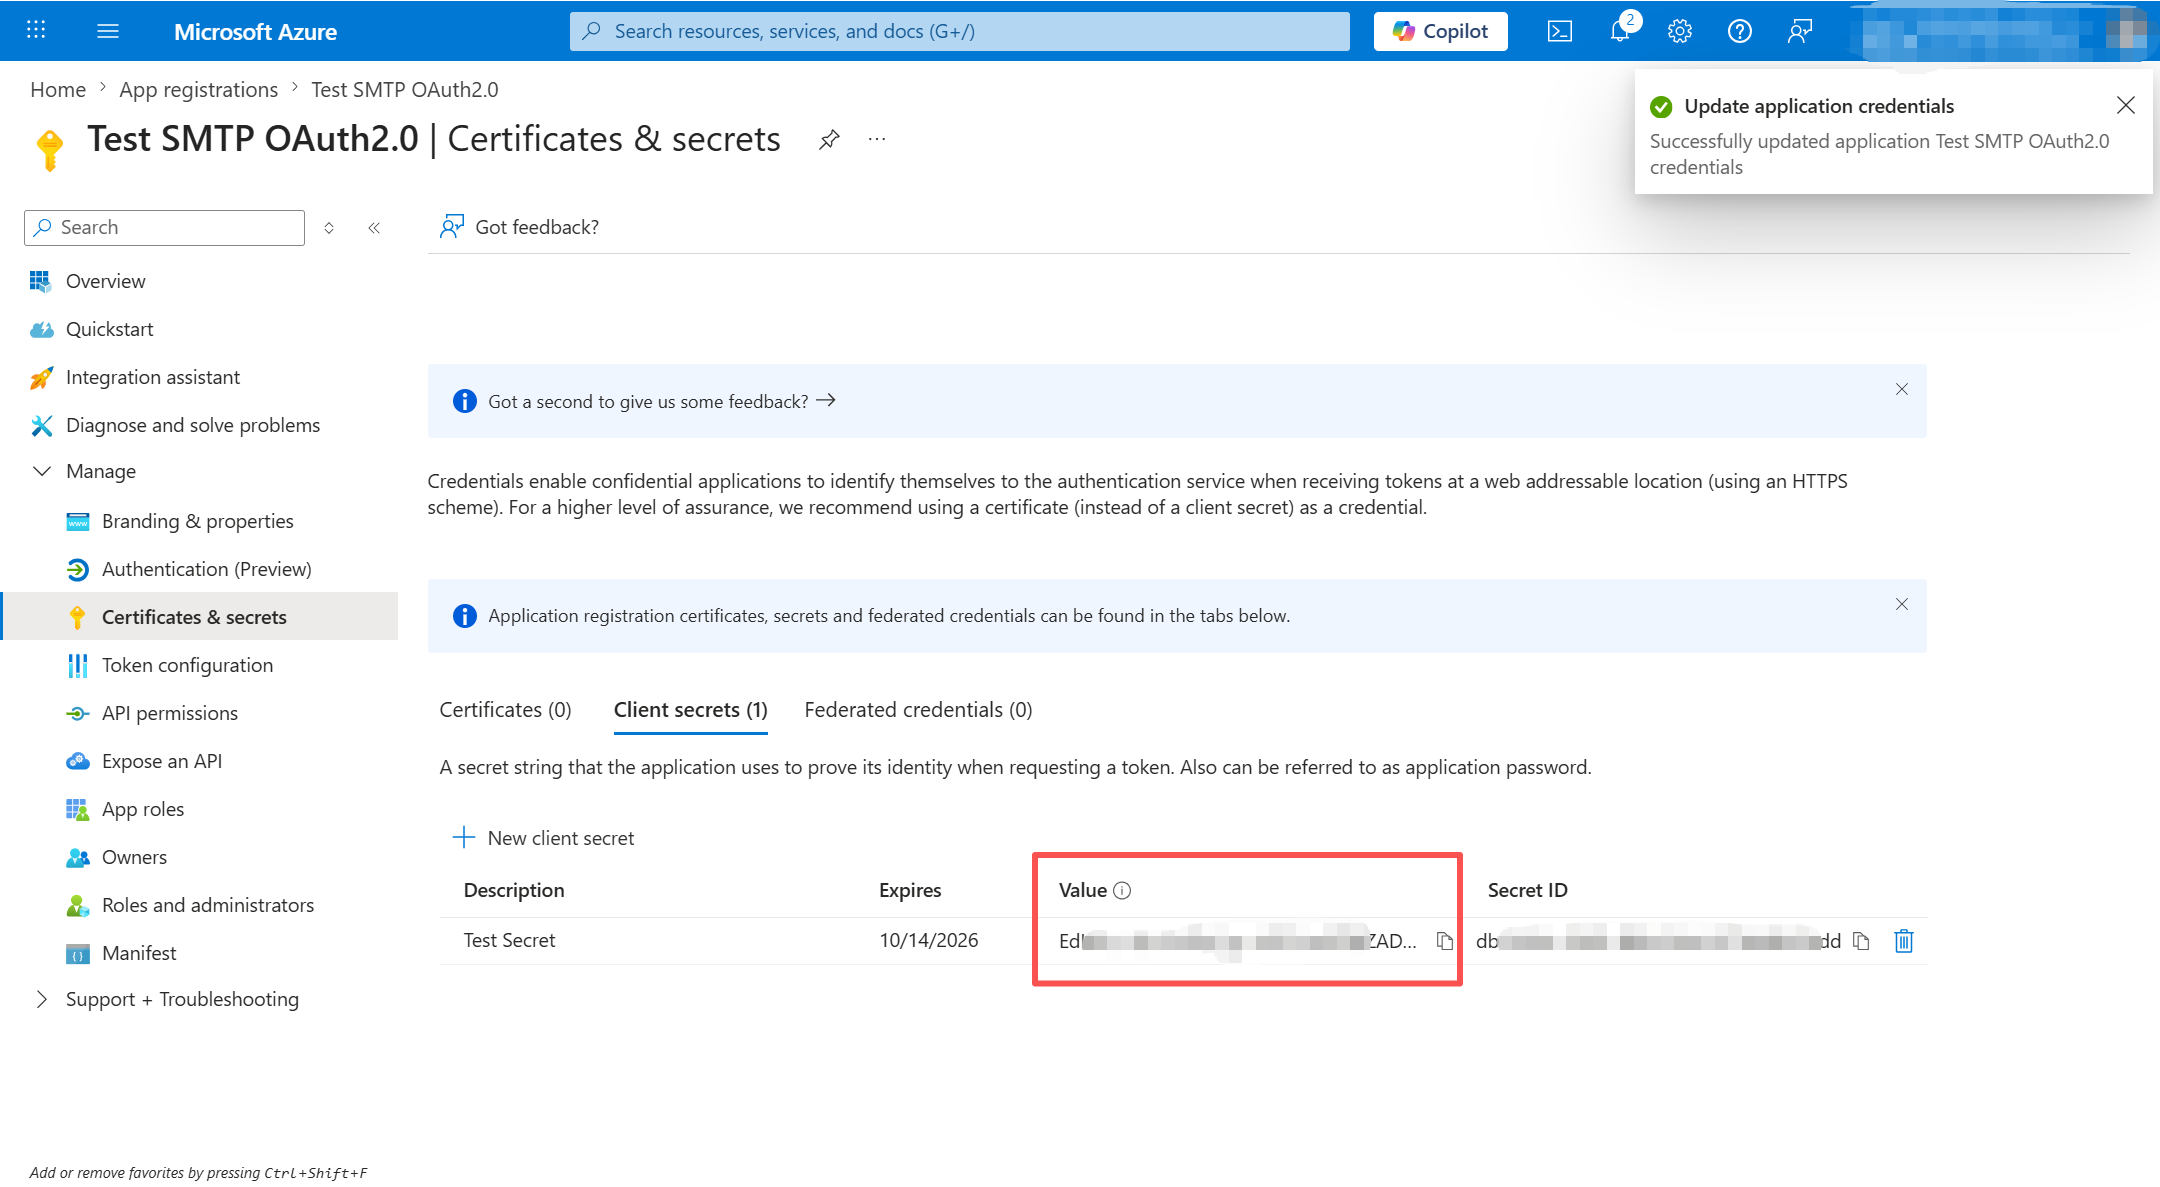Open top bar feedback icon

[x=1800, y=31]
